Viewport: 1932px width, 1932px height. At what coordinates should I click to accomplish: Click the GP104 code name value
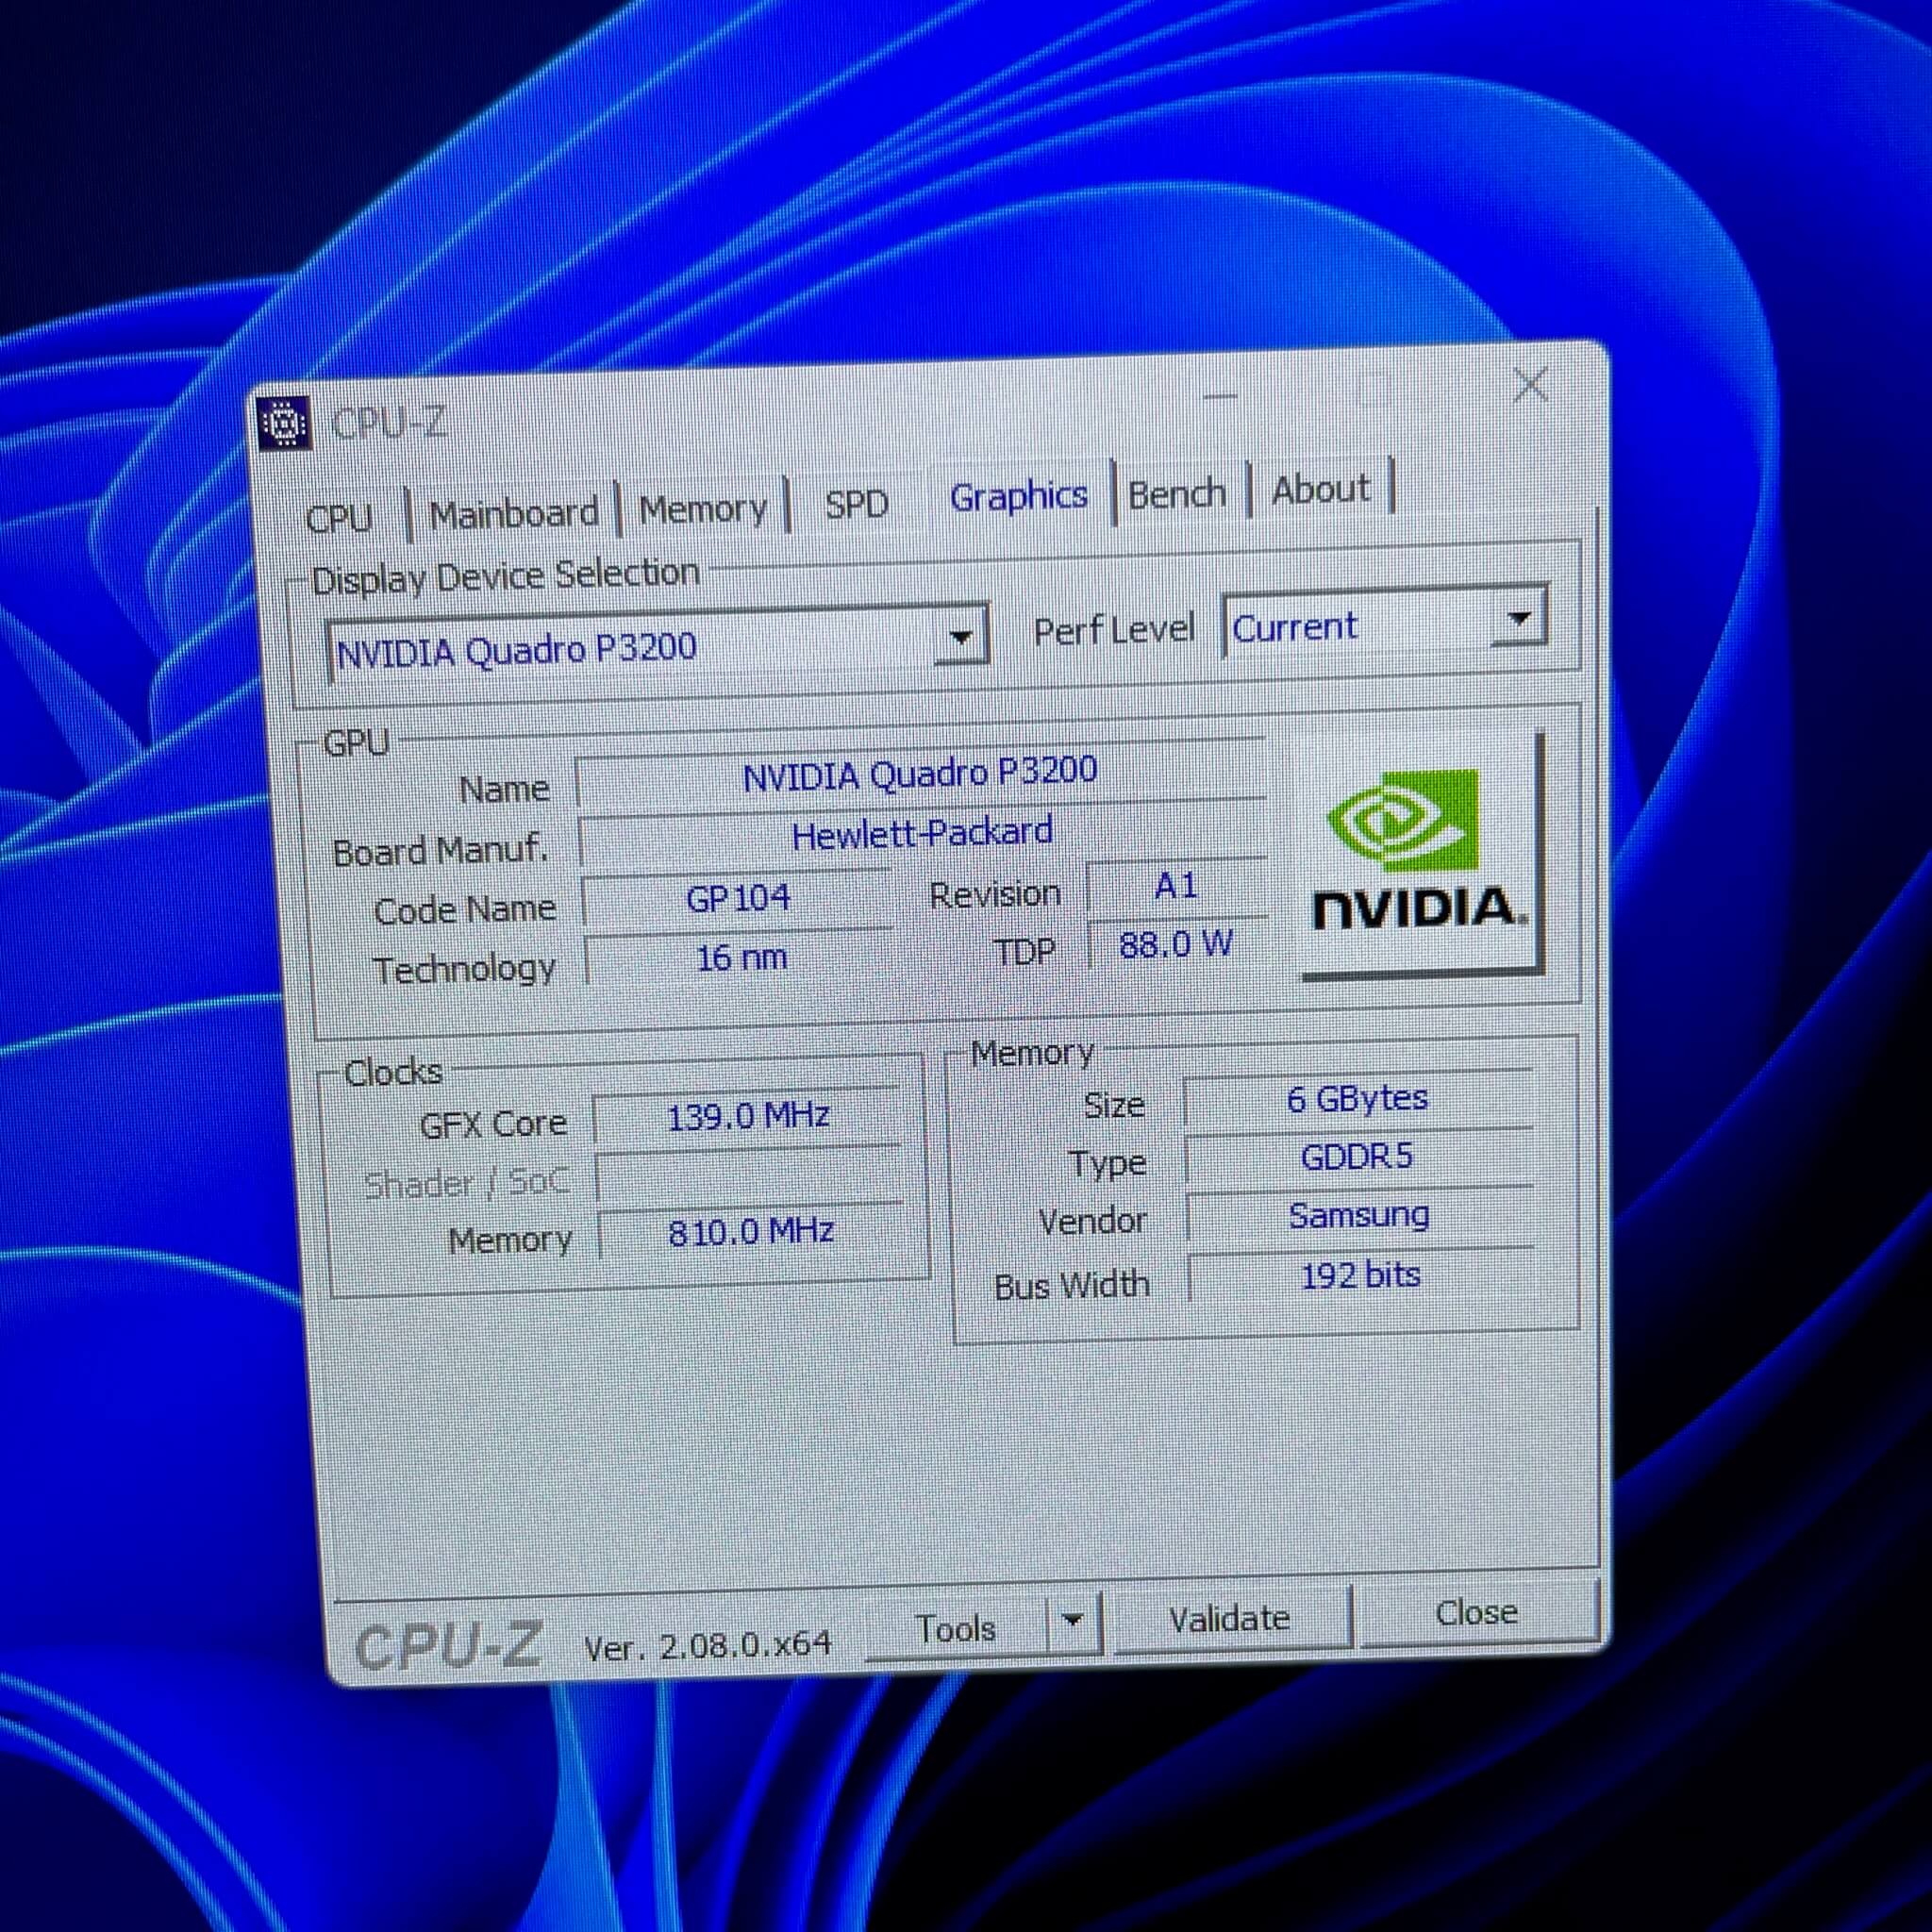coord(738,897)
